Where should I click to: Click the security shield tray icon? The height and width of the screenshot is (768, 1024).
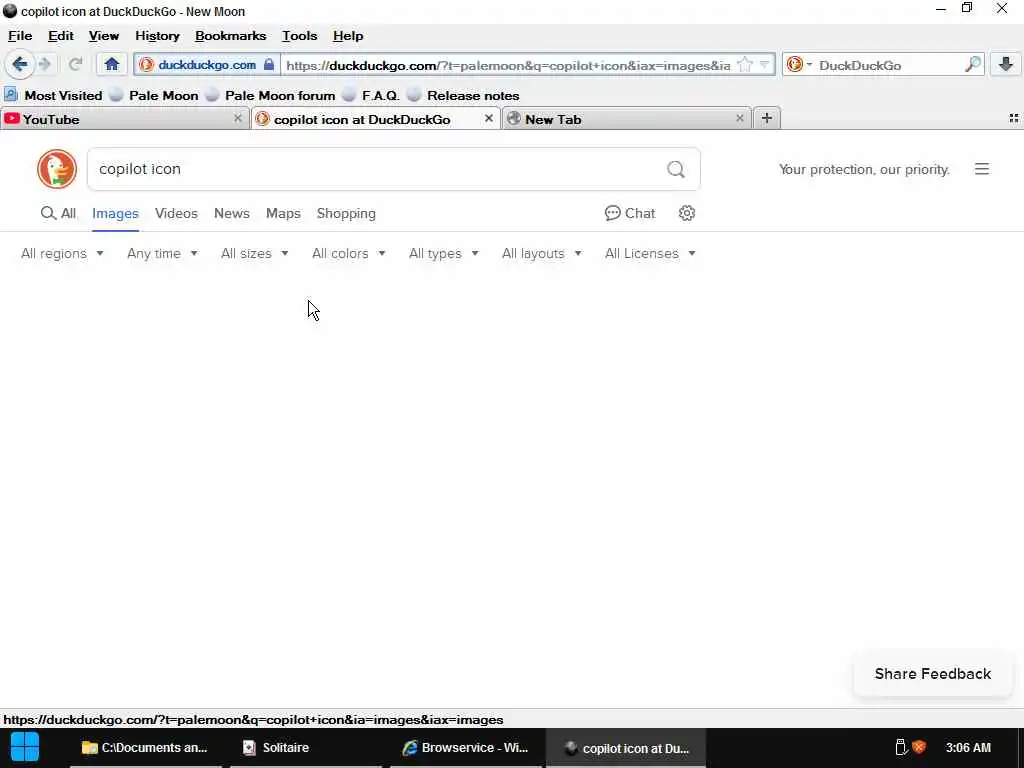(x=919, y=747)
